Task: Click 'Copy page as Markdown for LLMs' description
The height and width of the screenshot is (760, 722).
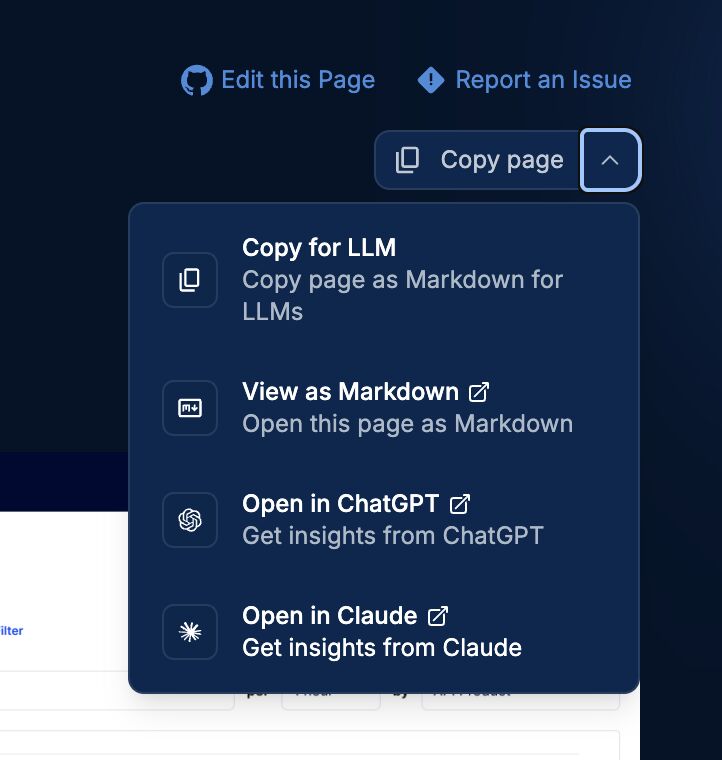Action: pos(402,296)
